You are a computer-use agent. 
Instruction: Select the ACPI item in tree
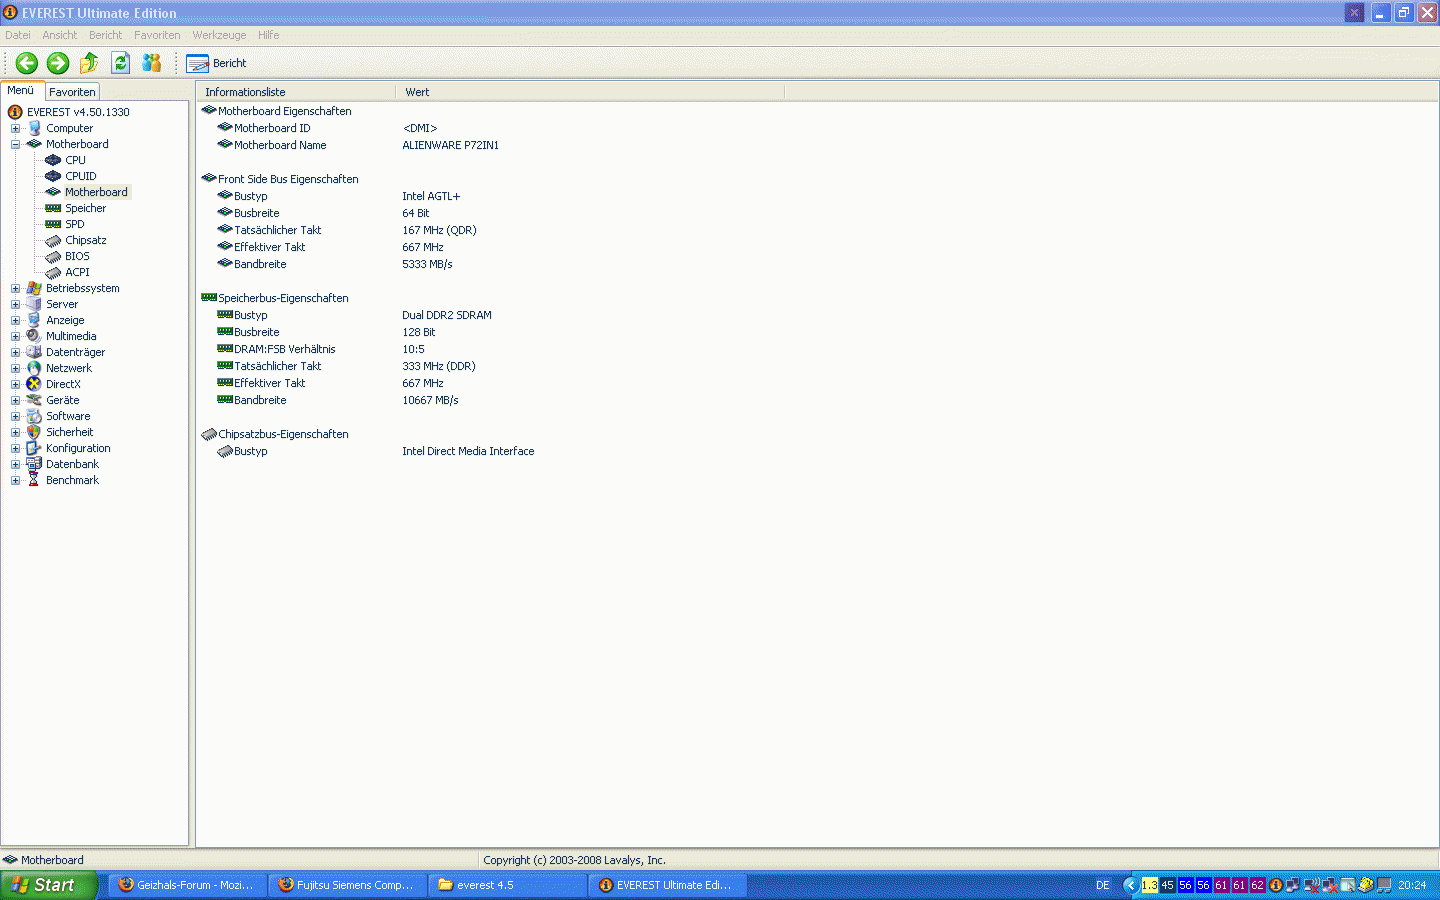click(77, 272)
